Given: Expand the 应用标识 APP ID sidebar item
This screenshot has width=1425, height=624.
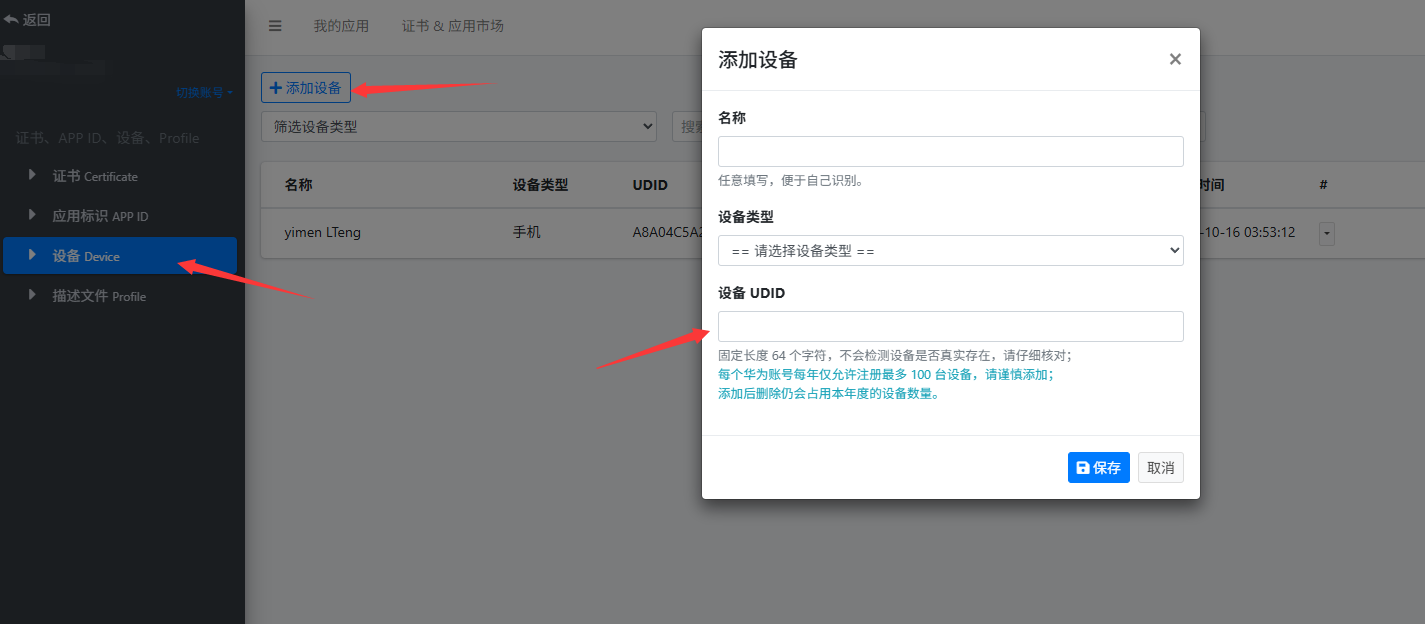Looking at the screenshot, I should pos(120,216).
